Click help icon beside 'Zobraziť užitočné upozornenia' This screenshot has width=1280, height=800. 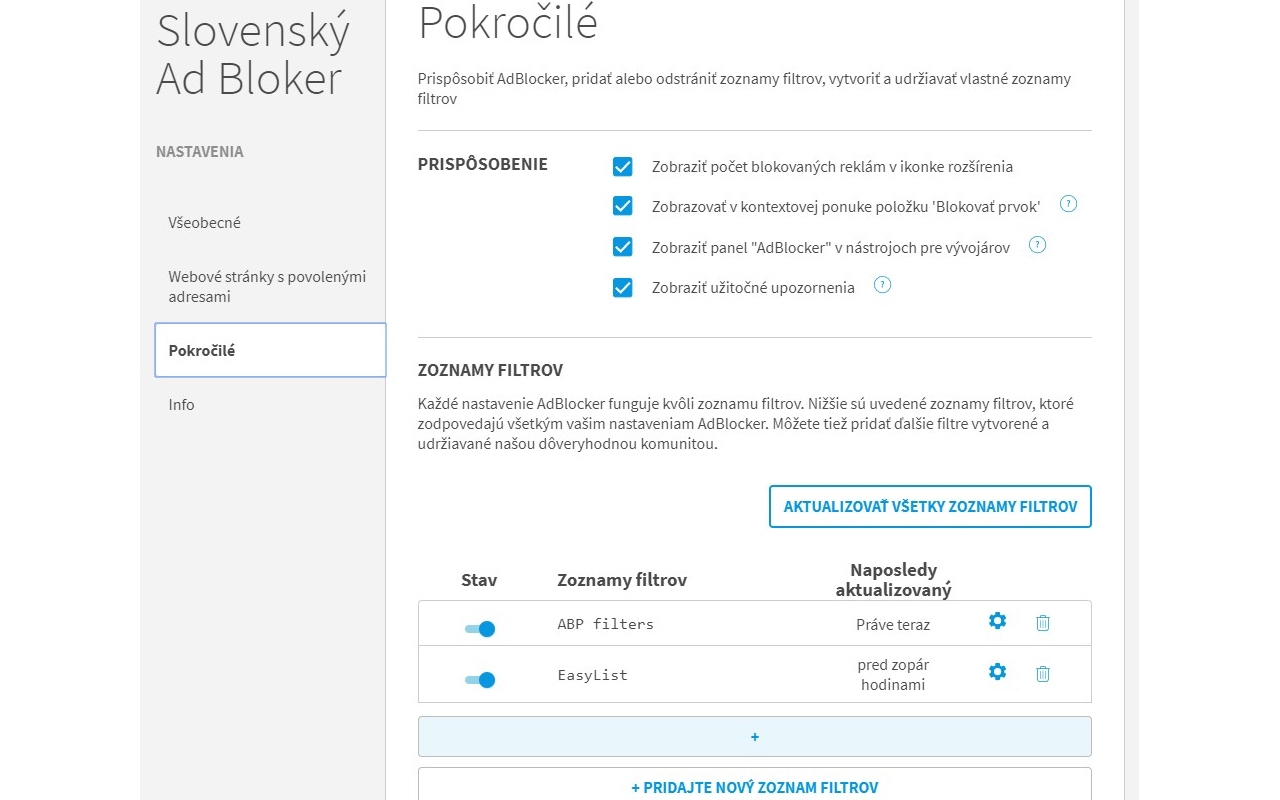coord(882,284)
